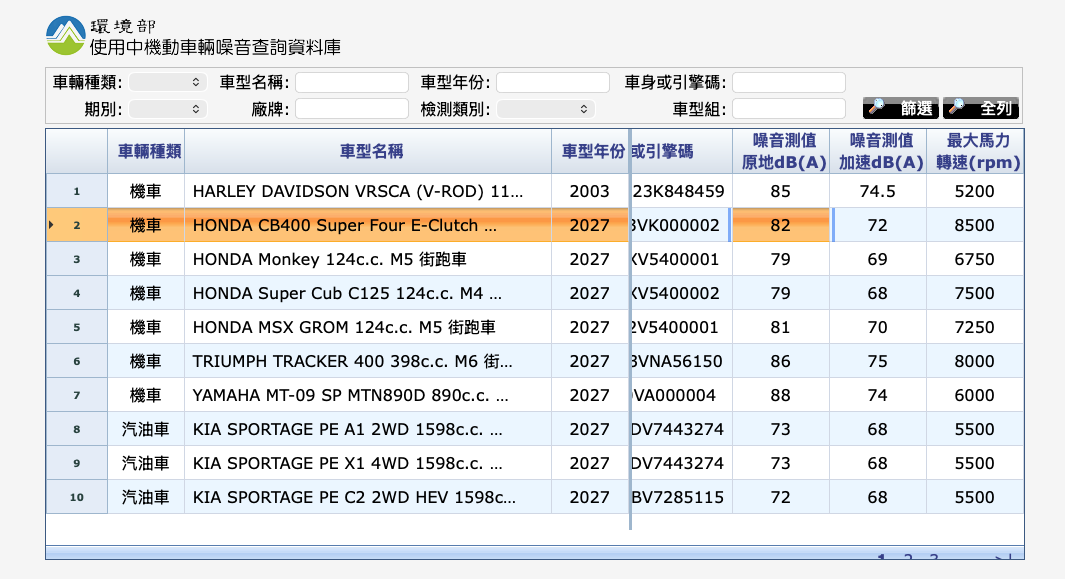Viewport: 1065px width, 579px height.
Task: Click highlighted noise value 82 cell
Action: 781,225
